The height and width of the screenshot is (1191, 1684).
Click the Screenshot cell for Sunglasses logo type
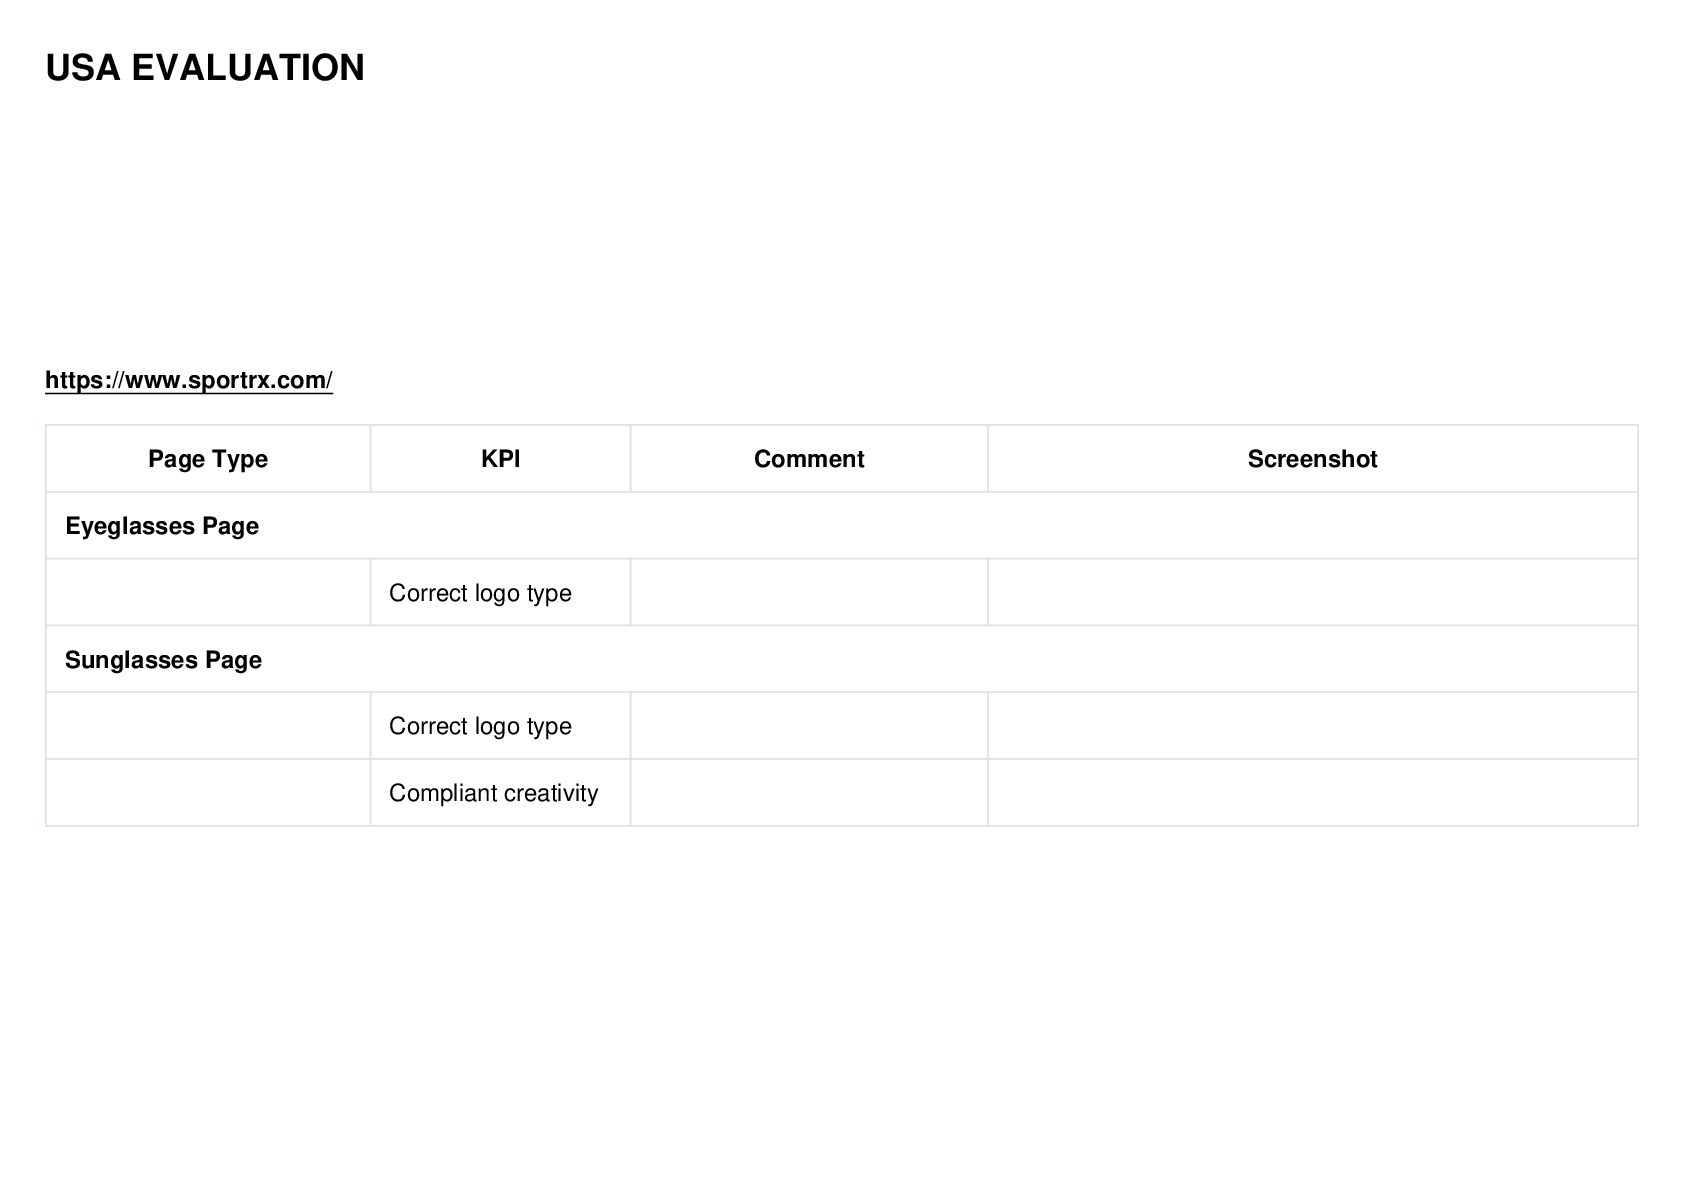(1313, 726)
